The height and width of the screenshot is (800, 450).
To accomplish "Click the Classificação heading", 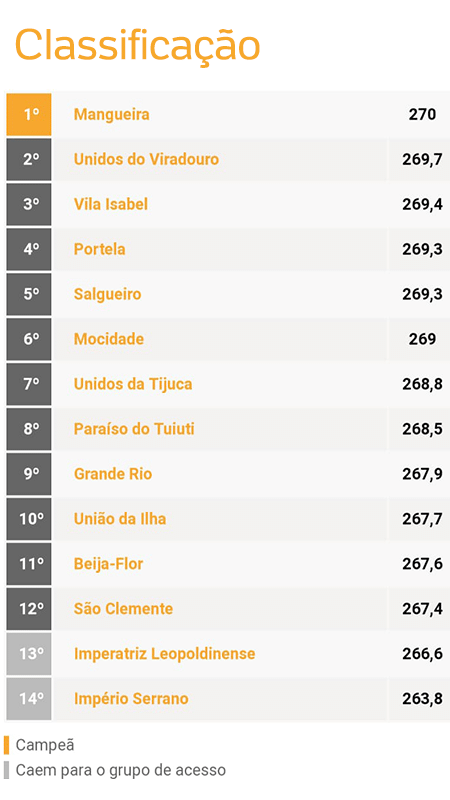I will tap(138, 46).
